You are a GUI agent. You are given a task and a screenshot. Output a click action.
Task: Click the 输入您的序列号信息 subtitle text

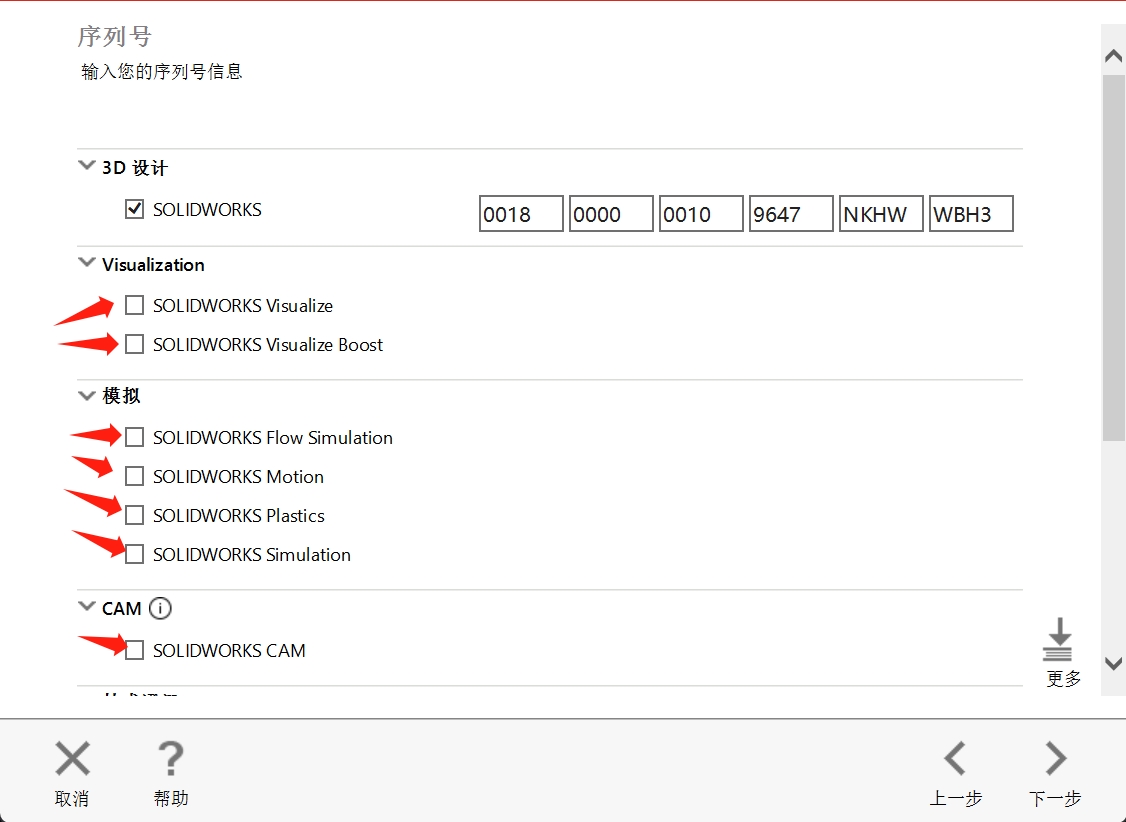162,72
